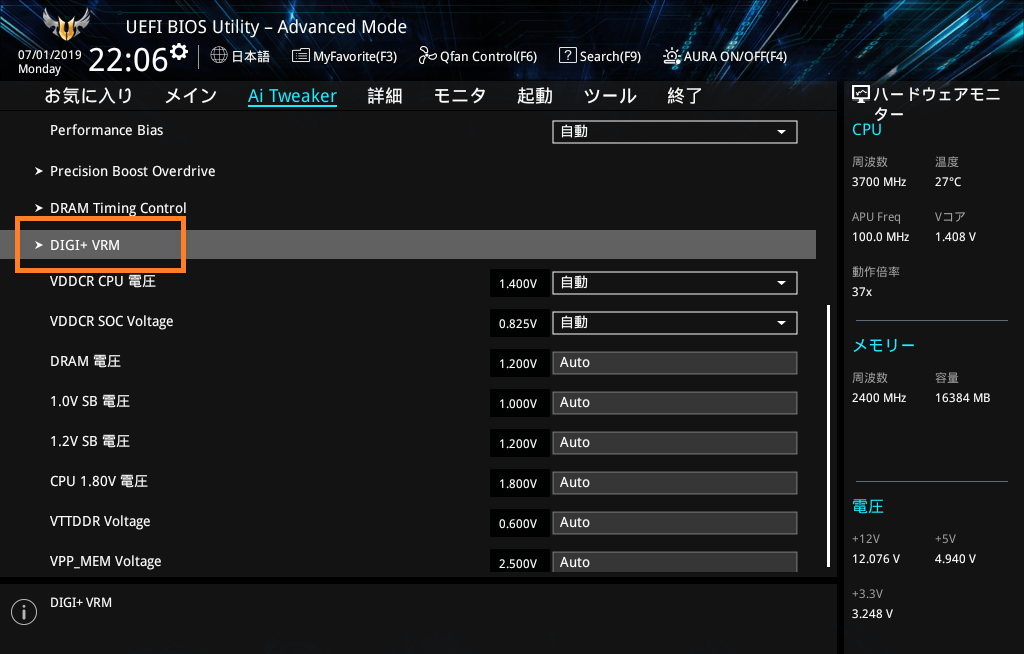Viewport: 1024px width, 654px height.
Task: Open the ツール tab
Action: pos(610,96)
